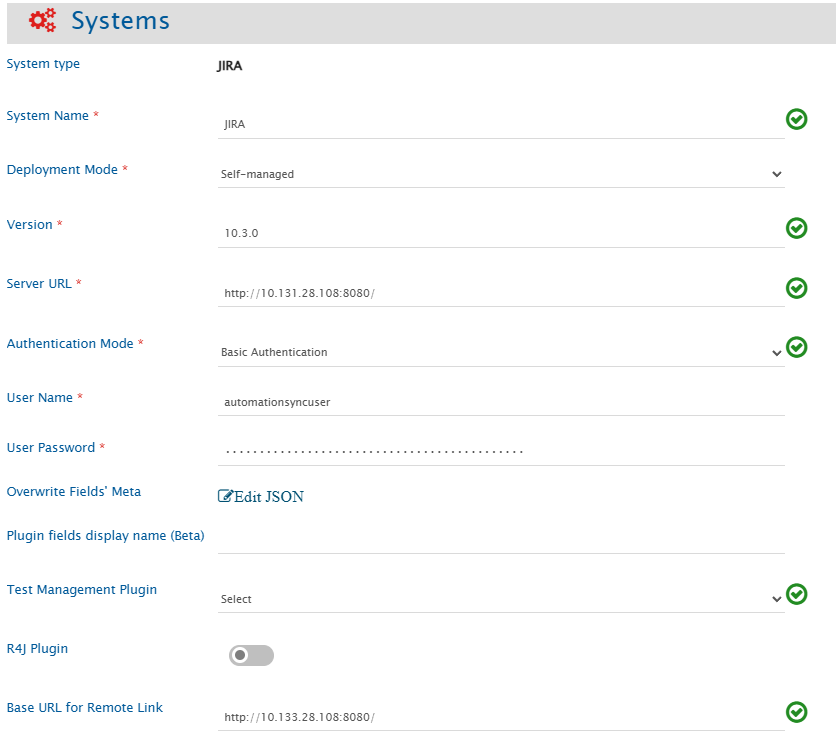Click the Systems page heading
Image resolution: width=836 pixels, height=746 pixels.
[x=120, y=21]
